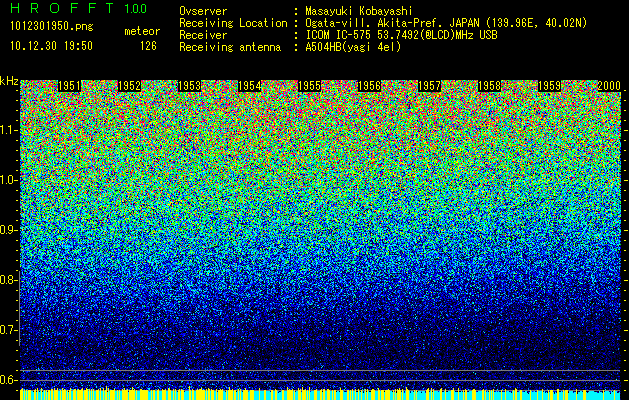Click the 1959 time marker
This screenshot has height=400, width=629.
coord(549,86)
